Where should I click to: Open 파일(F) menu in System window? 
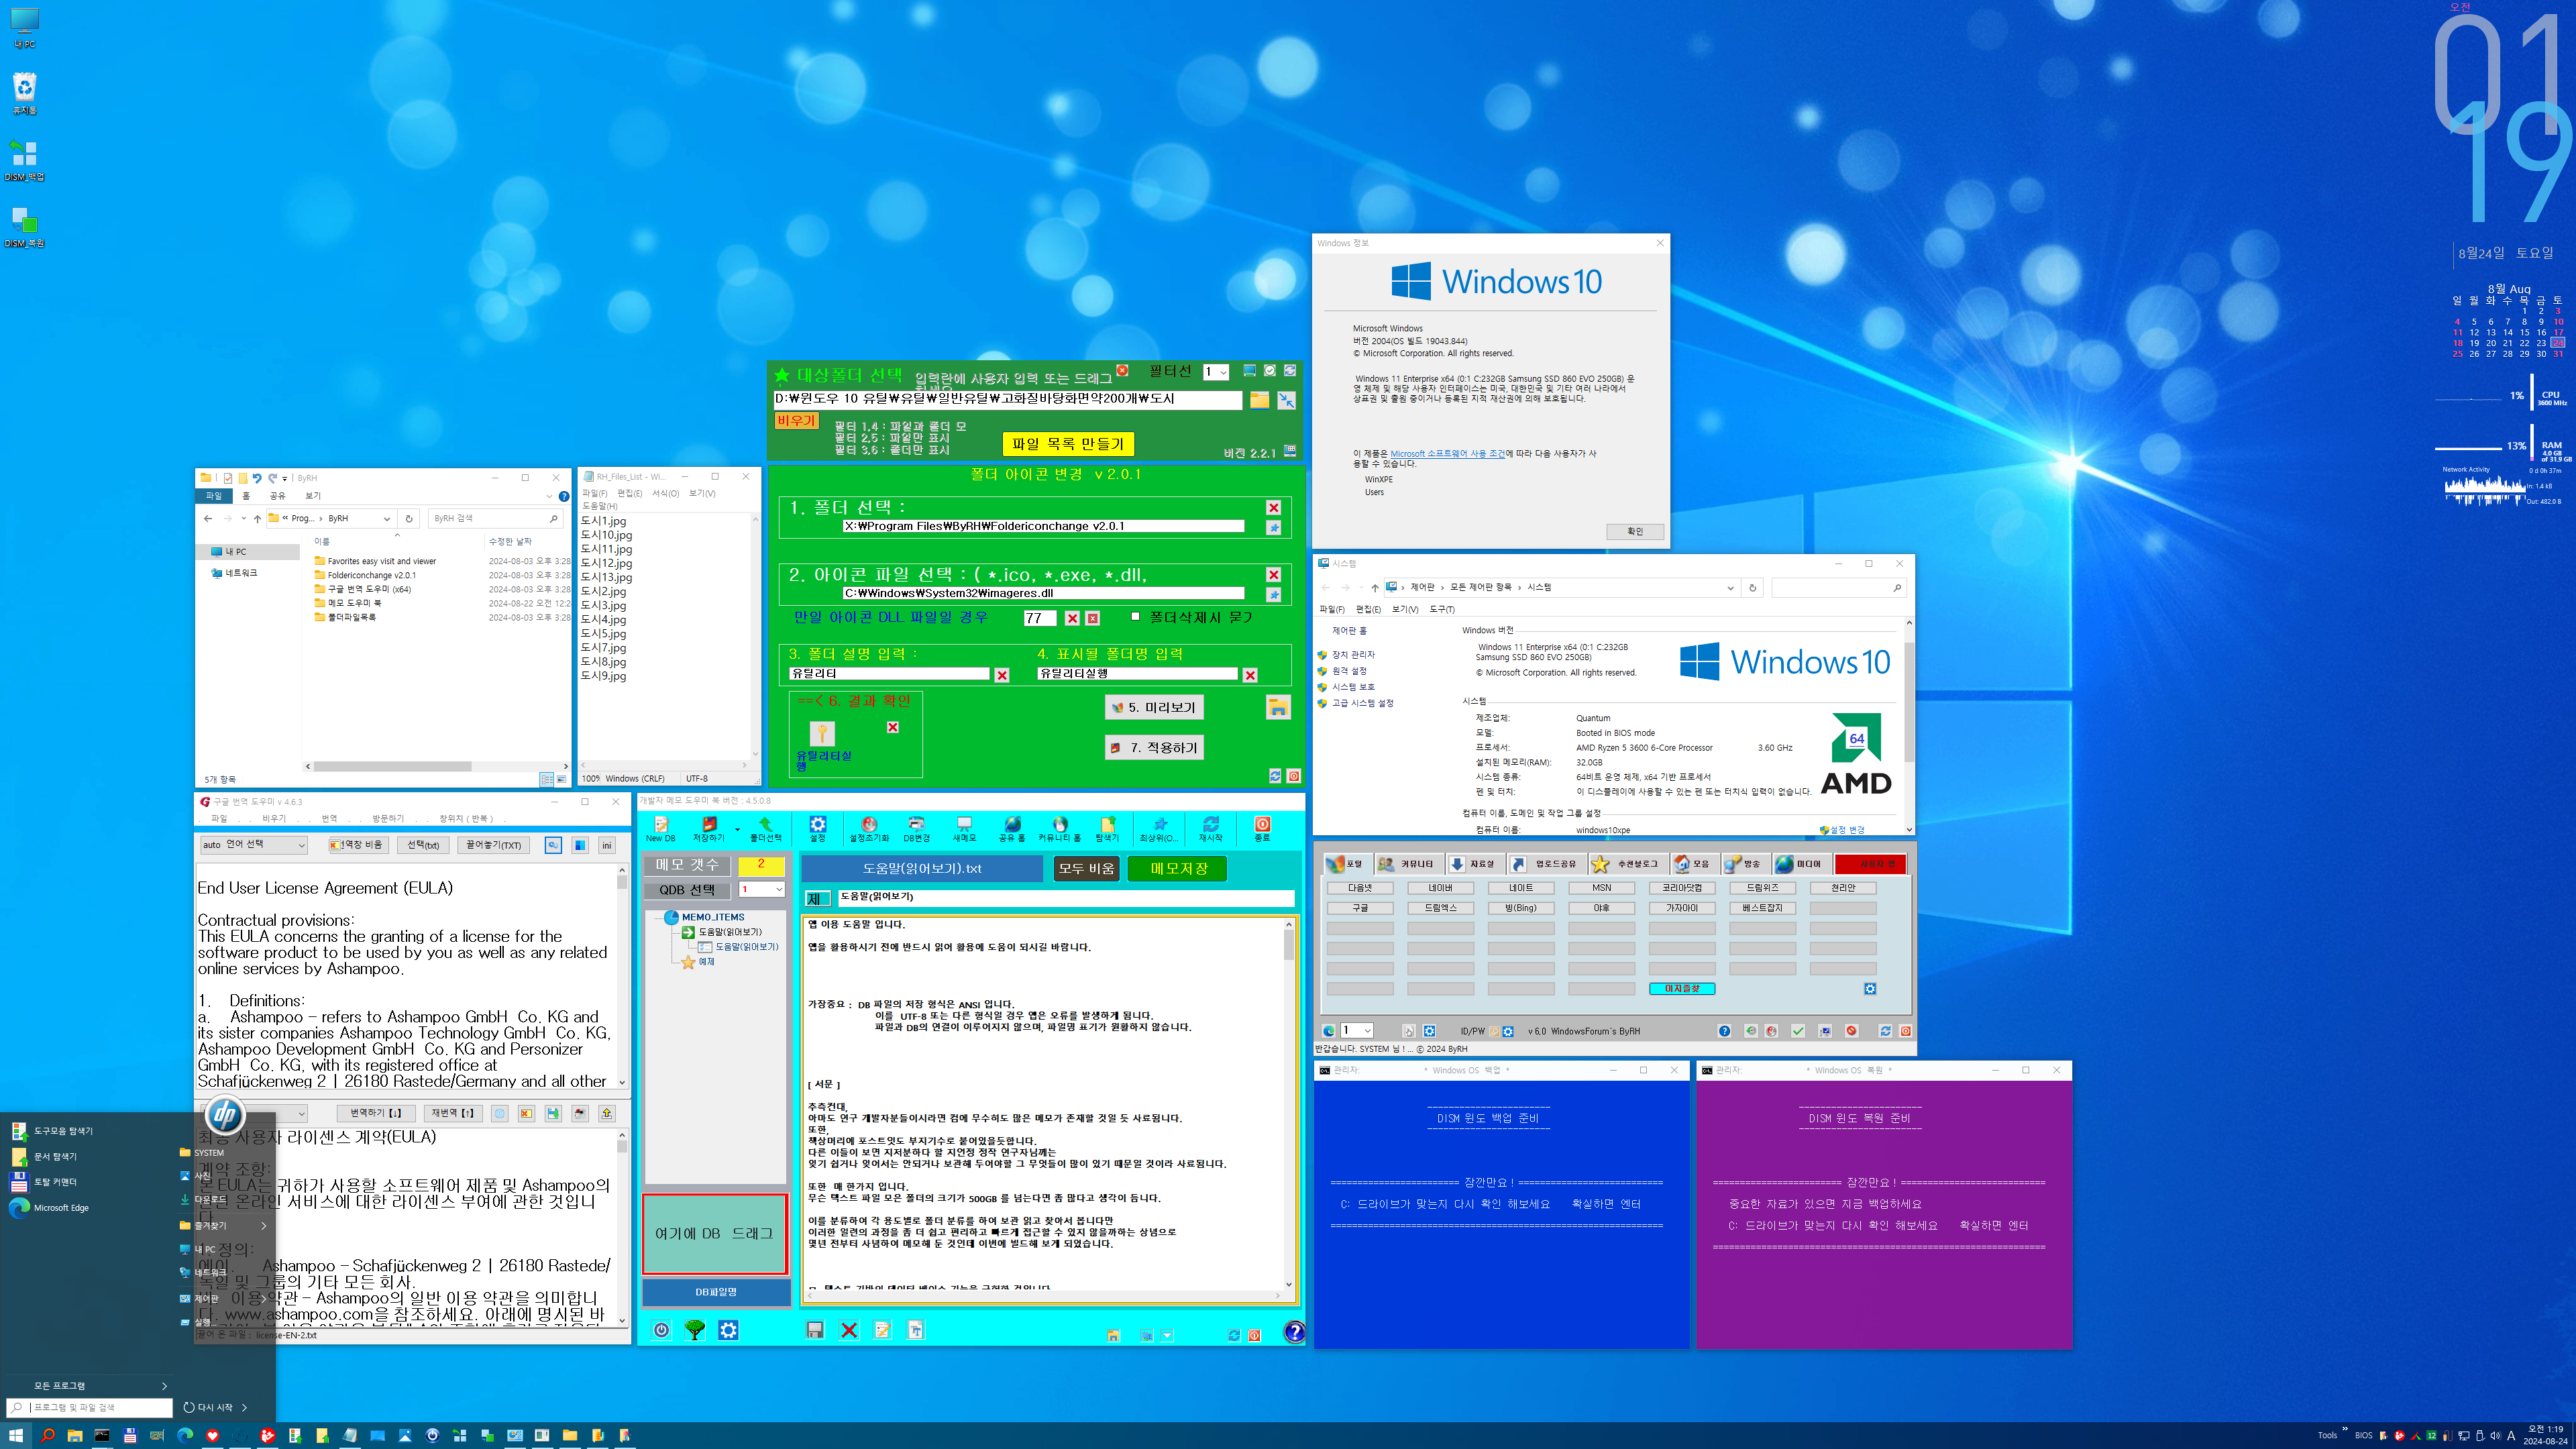(1332, 610)
